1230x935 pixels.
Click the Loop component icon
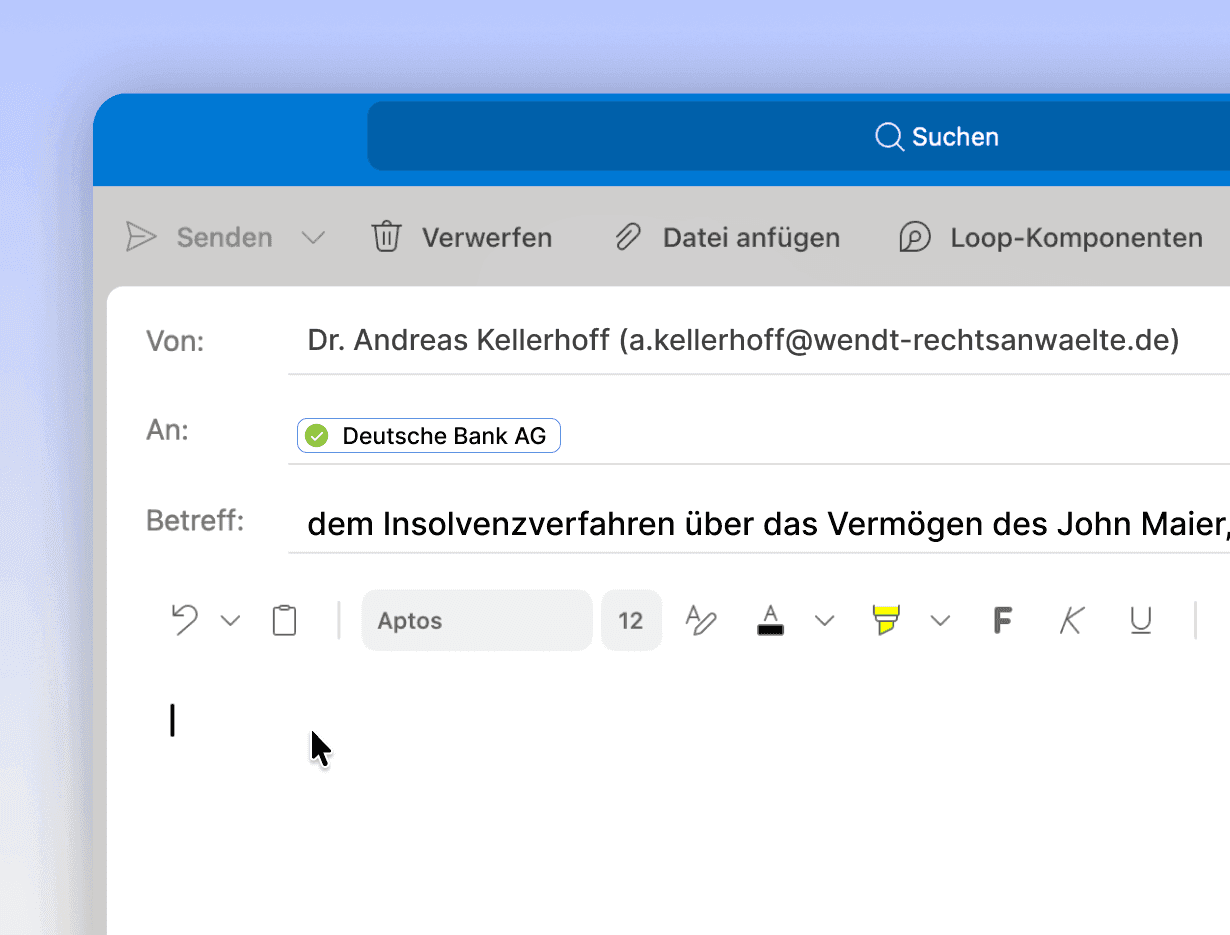915,237
